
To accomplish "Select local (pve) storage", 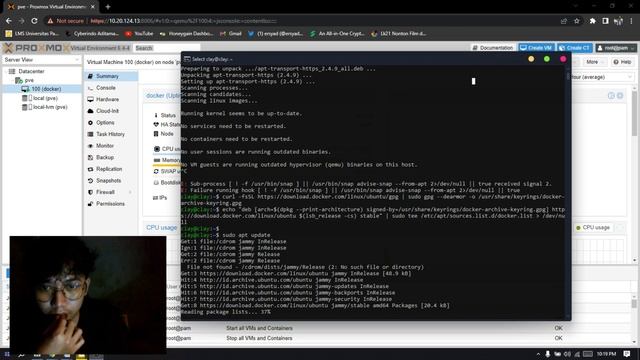I will tap(45, 98).
